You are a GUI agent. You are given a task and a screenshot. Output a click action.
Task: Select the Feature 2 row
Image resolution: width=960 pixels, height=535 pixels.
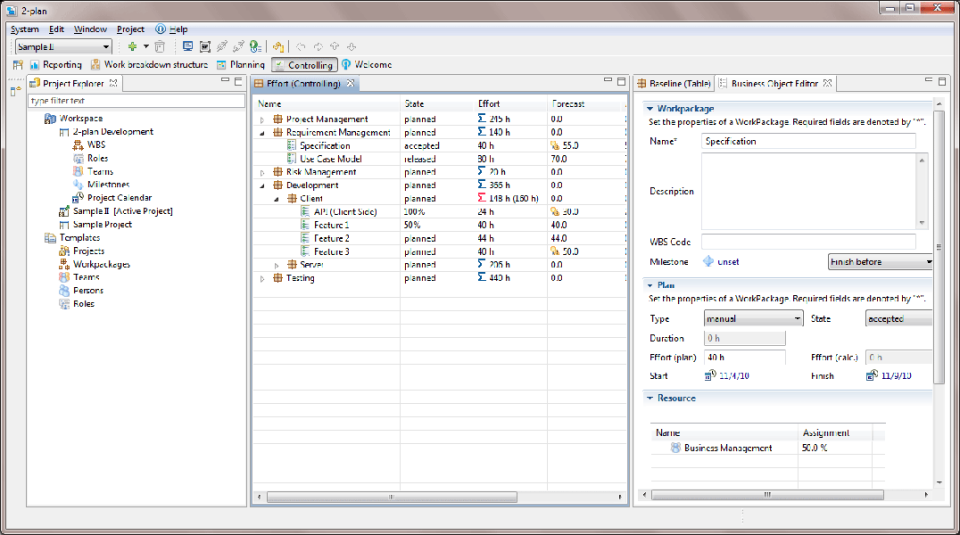pos(440,239)
